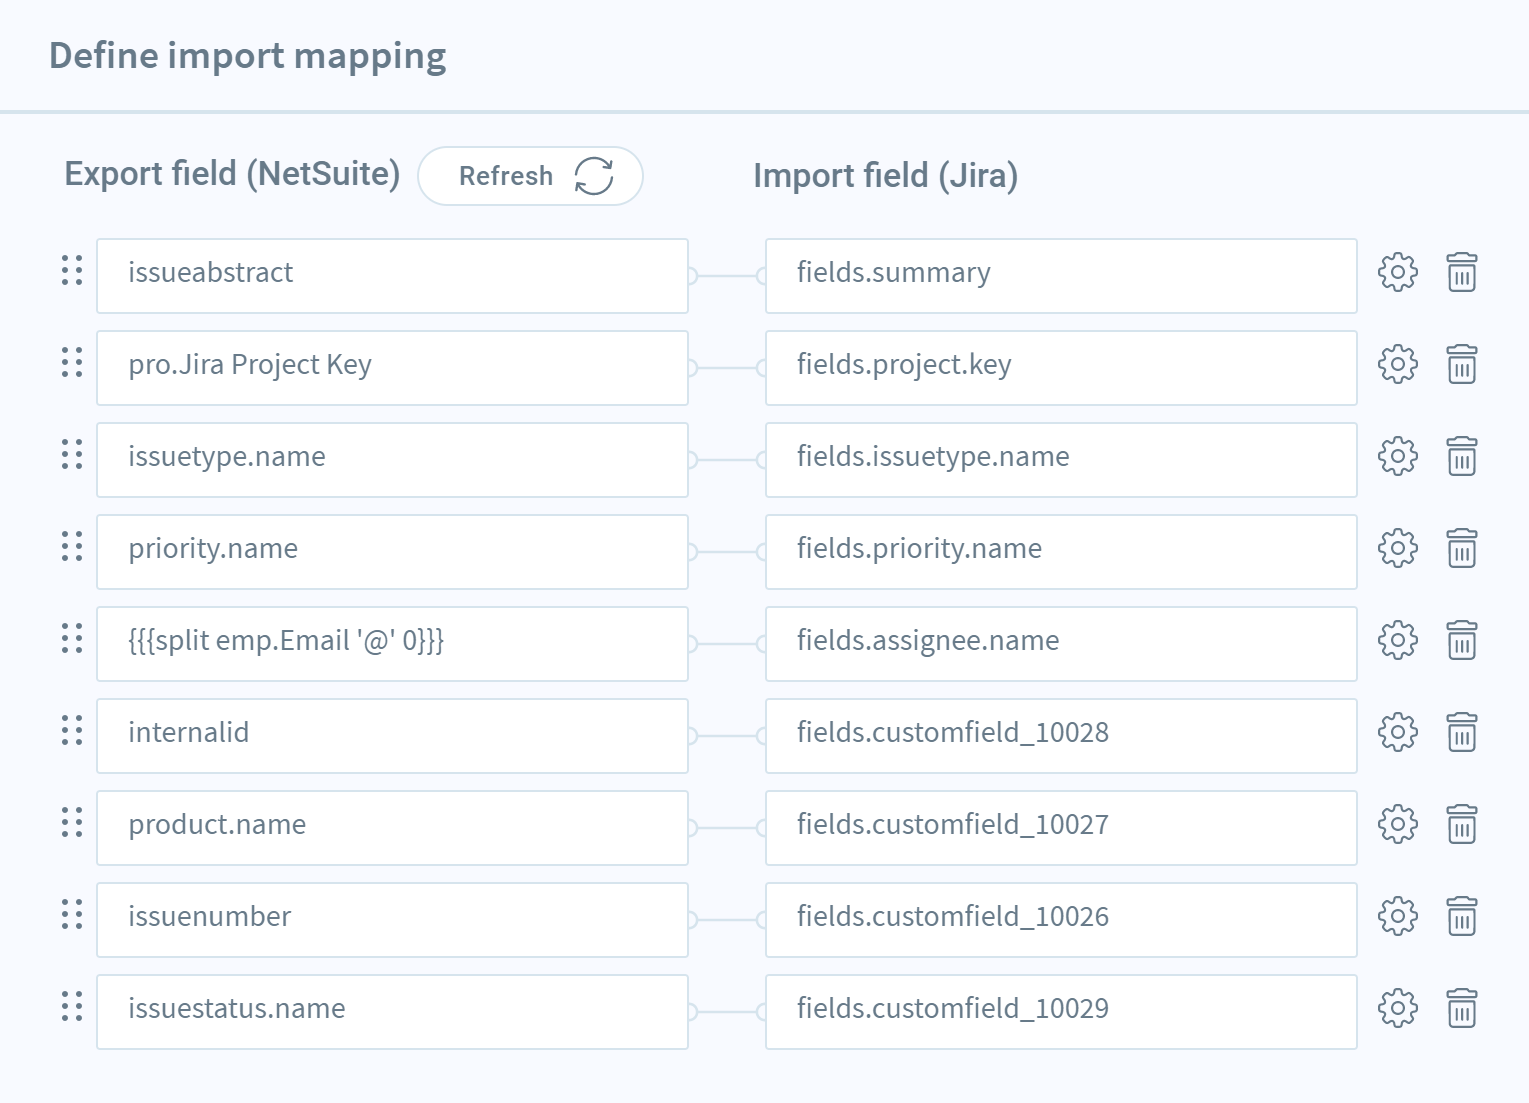
Task: Grab the drag handle for pro.Jira Project Key row
Action: tap(72, 362)
